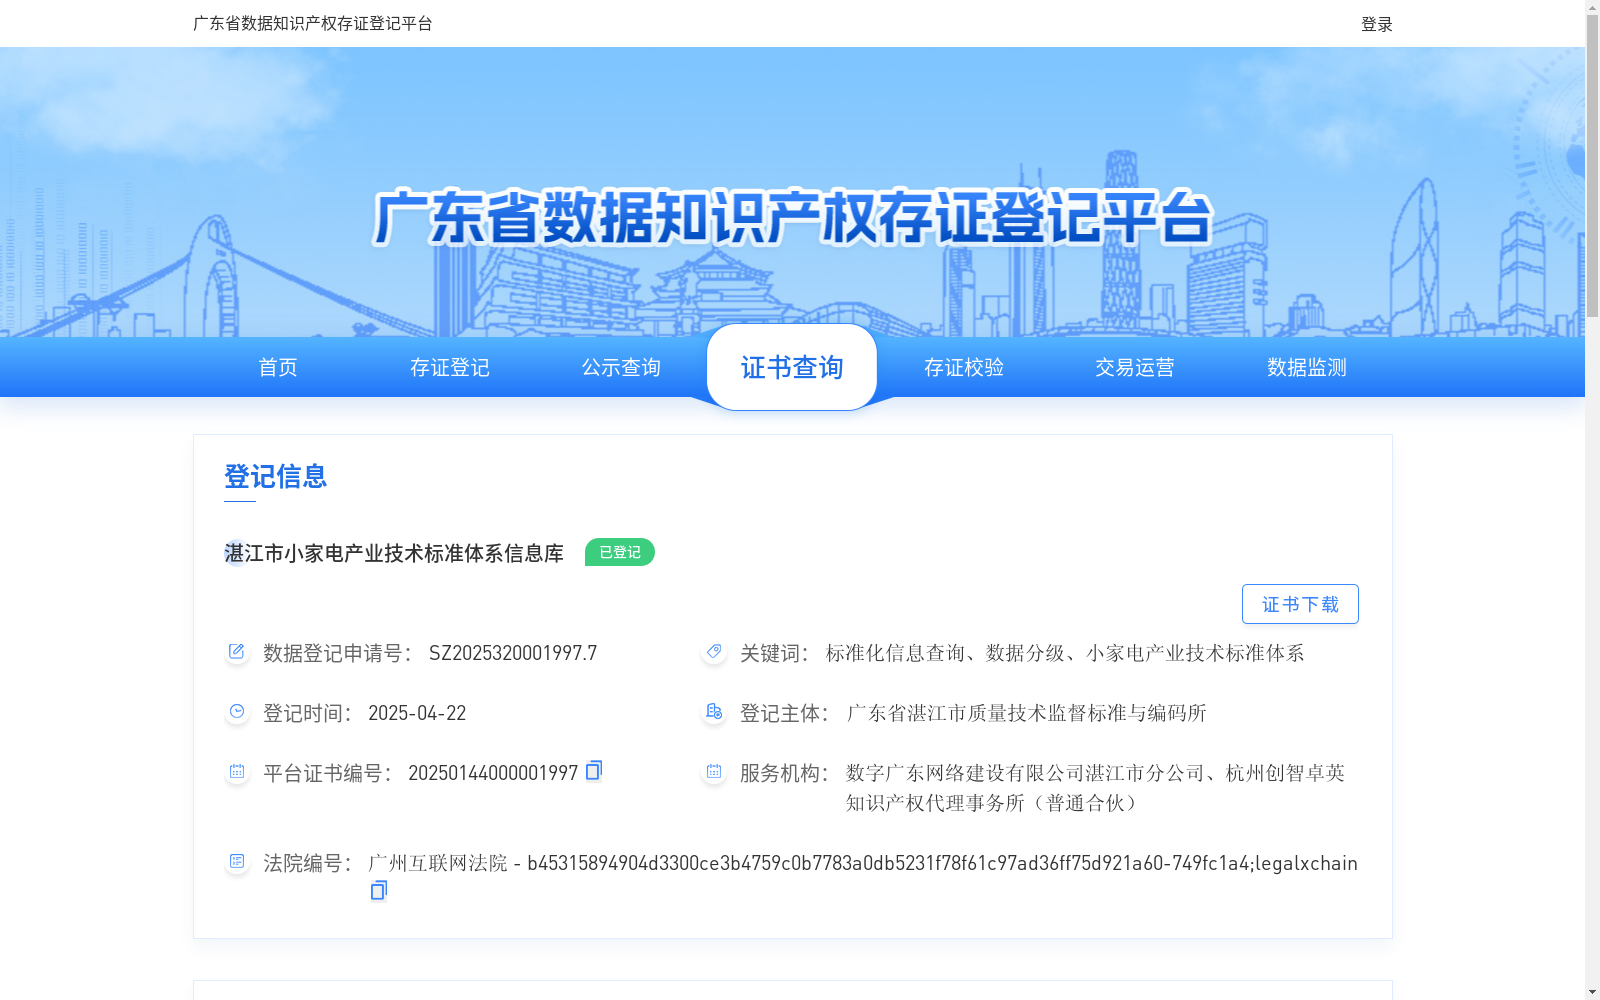Click the platform title in the top bar
This screenshot has height=1000, width=1600.
coord(312,23)
